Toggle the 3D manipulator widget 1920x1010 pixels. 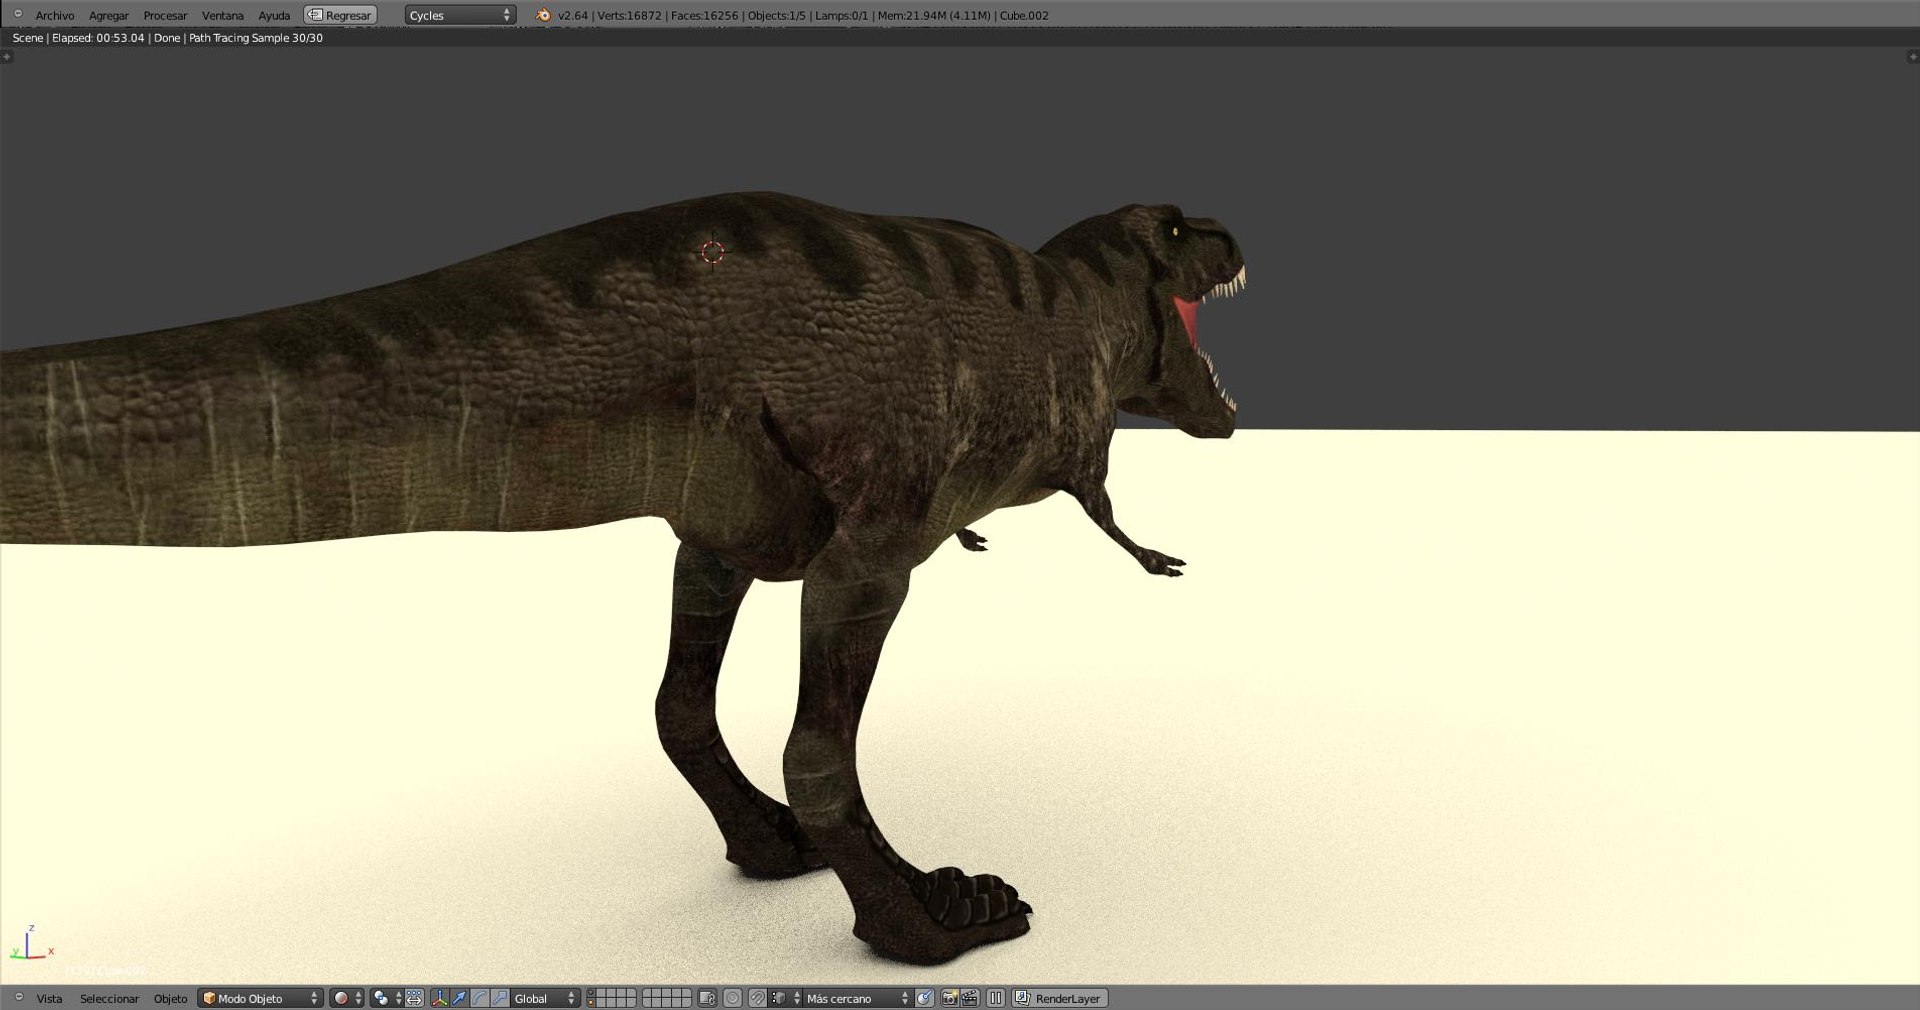pos(439,998)
